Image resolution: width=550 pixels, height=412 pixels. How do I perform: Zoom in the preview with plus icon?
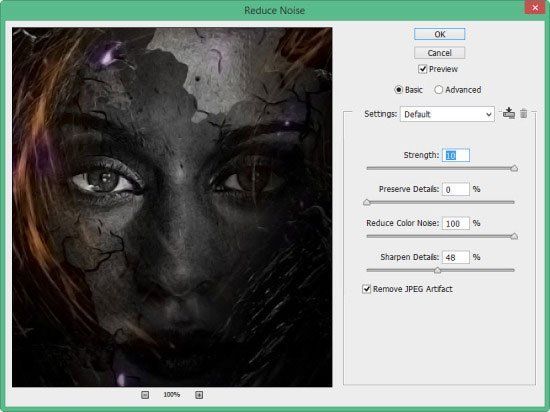[199, 395]
